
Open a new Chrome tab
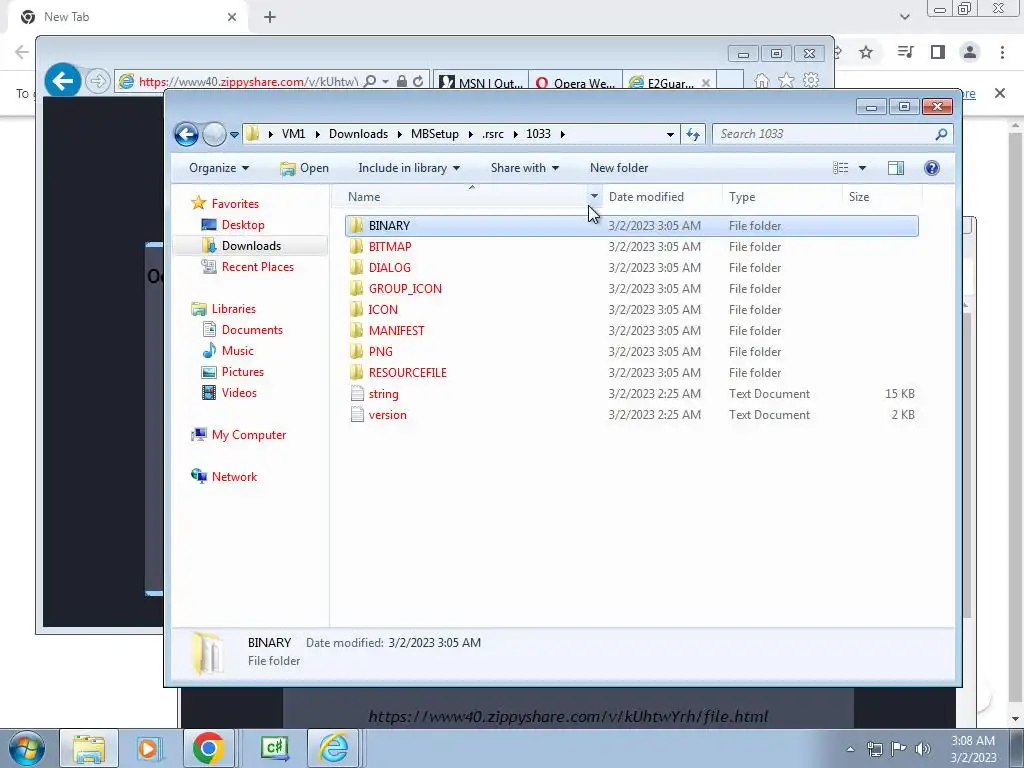pos(270,17)
